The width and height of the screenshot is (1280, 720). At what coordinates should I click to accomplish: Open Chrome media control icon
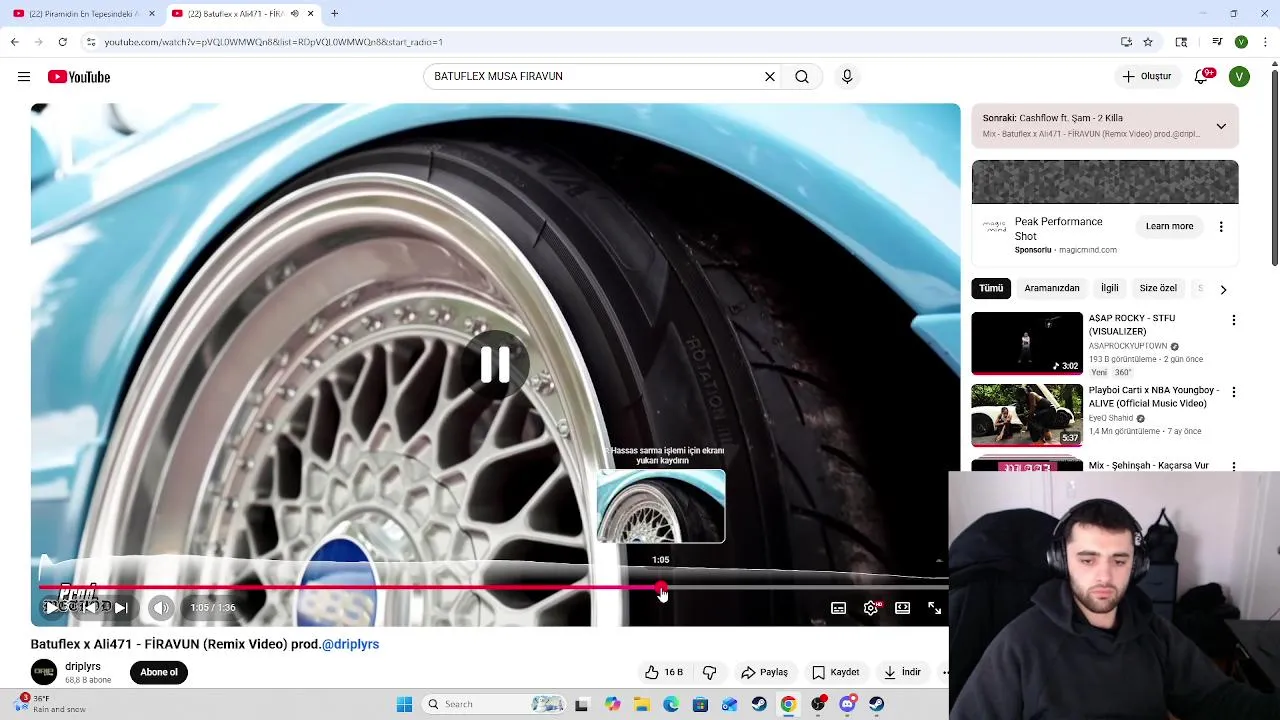(x=1217, y=42)
